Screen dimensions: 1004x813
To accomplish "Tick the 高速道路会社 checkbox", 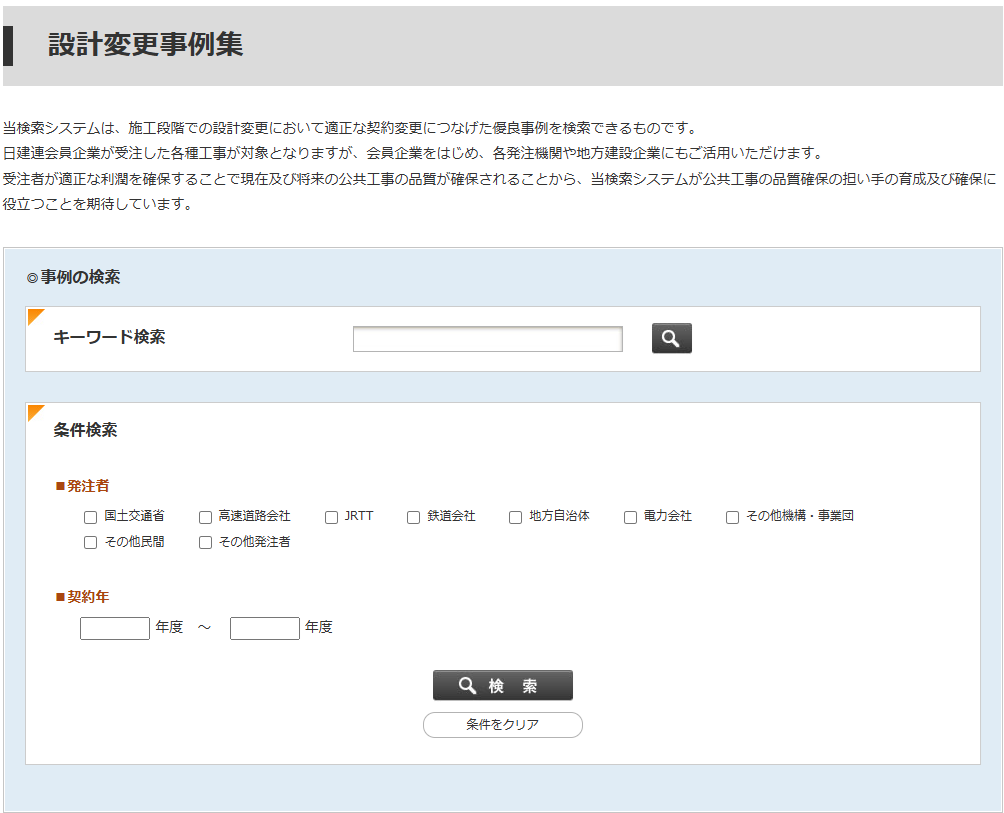I will tap(205, 517).
